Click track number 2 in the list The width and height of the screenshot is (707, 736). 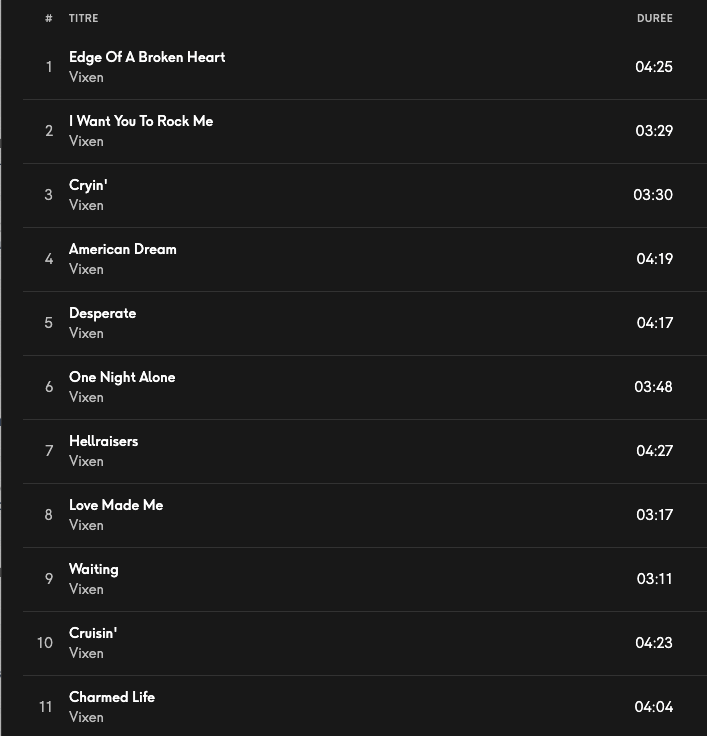point(48,131)
